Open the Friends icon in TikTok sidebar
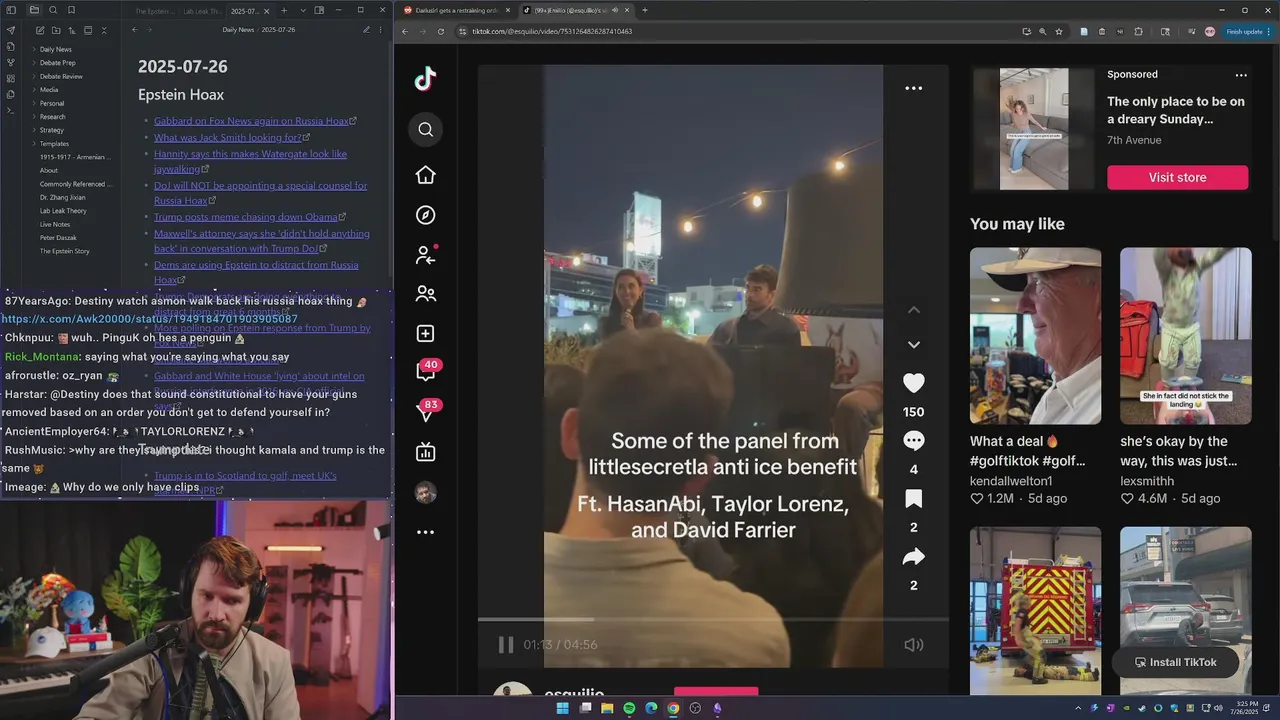This screenshot has height=720, width=1280. (x=426, y=294)
